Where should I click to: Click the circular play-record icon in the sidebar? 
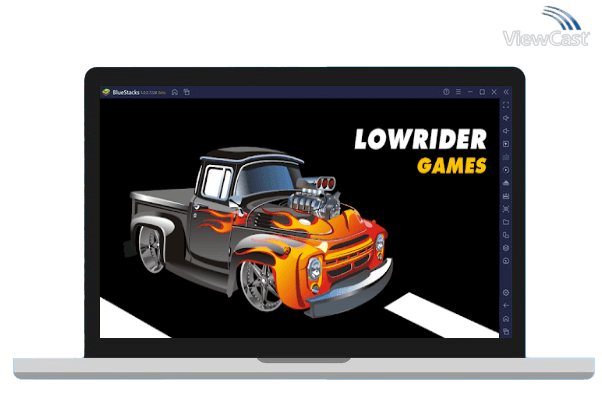506,170
